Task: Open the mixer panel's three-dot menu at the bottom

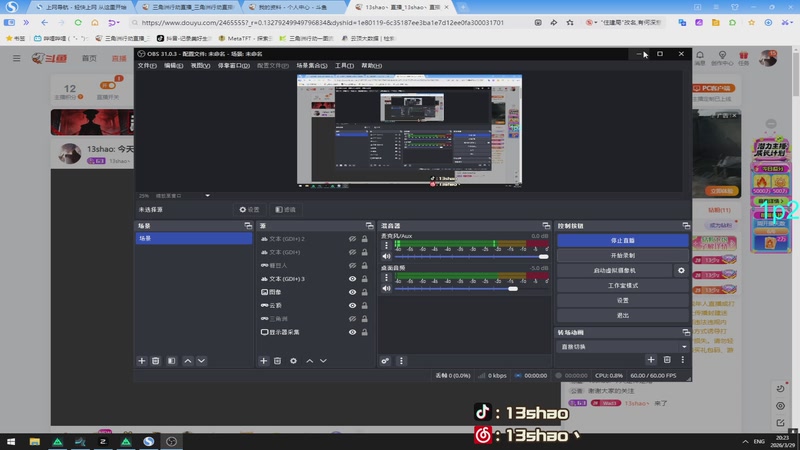Action: [x=401, y=361]
